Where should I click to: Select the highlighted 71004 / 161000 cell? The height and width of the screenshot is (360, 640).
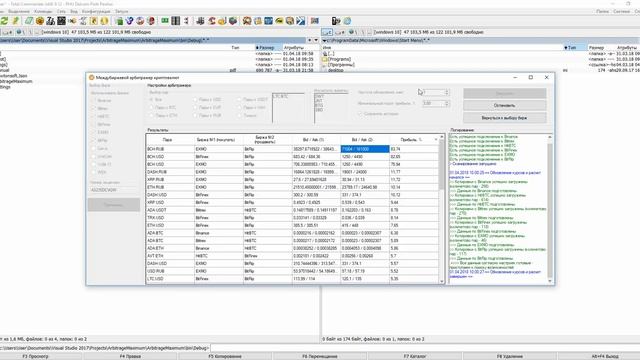pyautogui.click(x=365, y=149)
